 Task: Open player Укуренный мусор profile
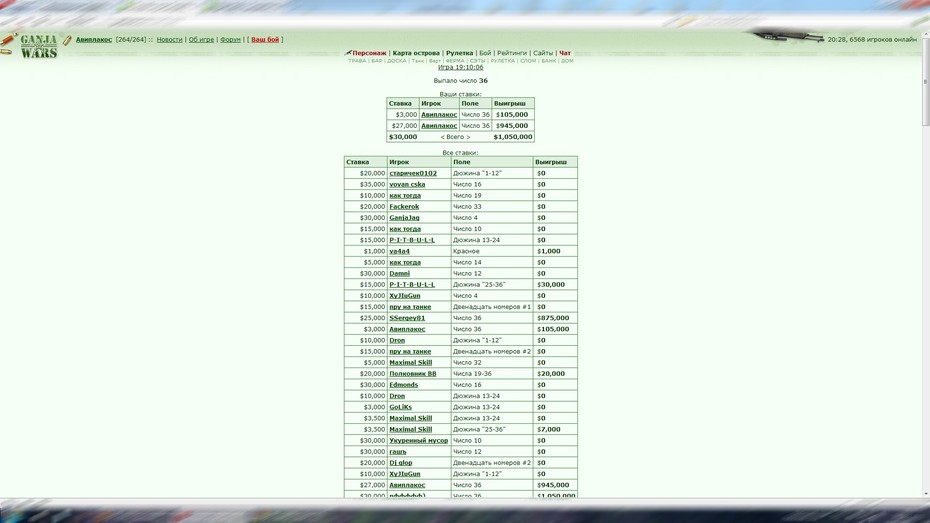coord(418,441)
